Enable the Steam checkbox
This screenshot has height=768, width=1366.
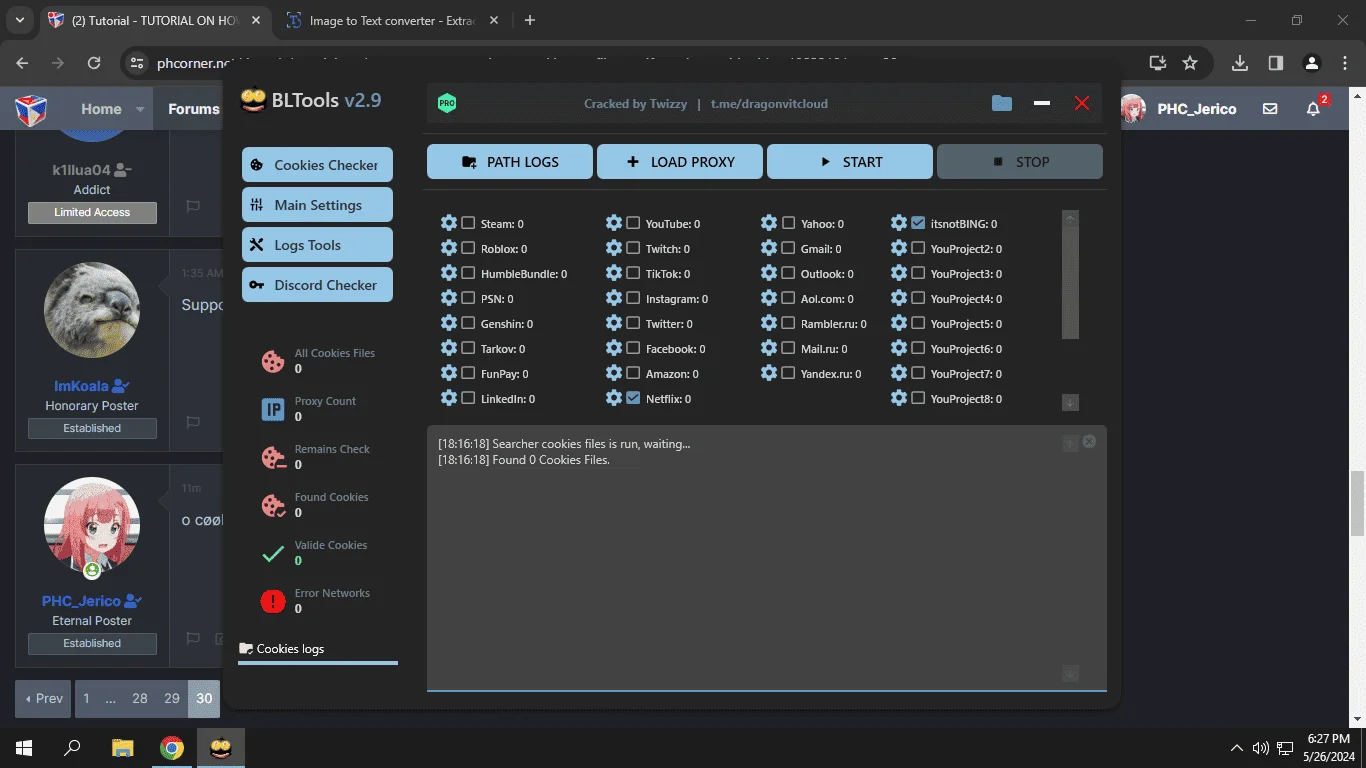pos(468,223)
